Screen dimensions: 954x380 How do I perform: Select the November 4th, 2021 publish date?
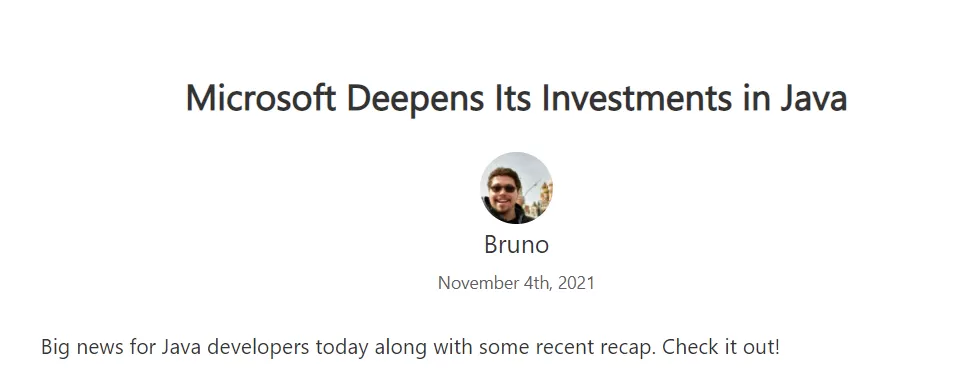517,283
